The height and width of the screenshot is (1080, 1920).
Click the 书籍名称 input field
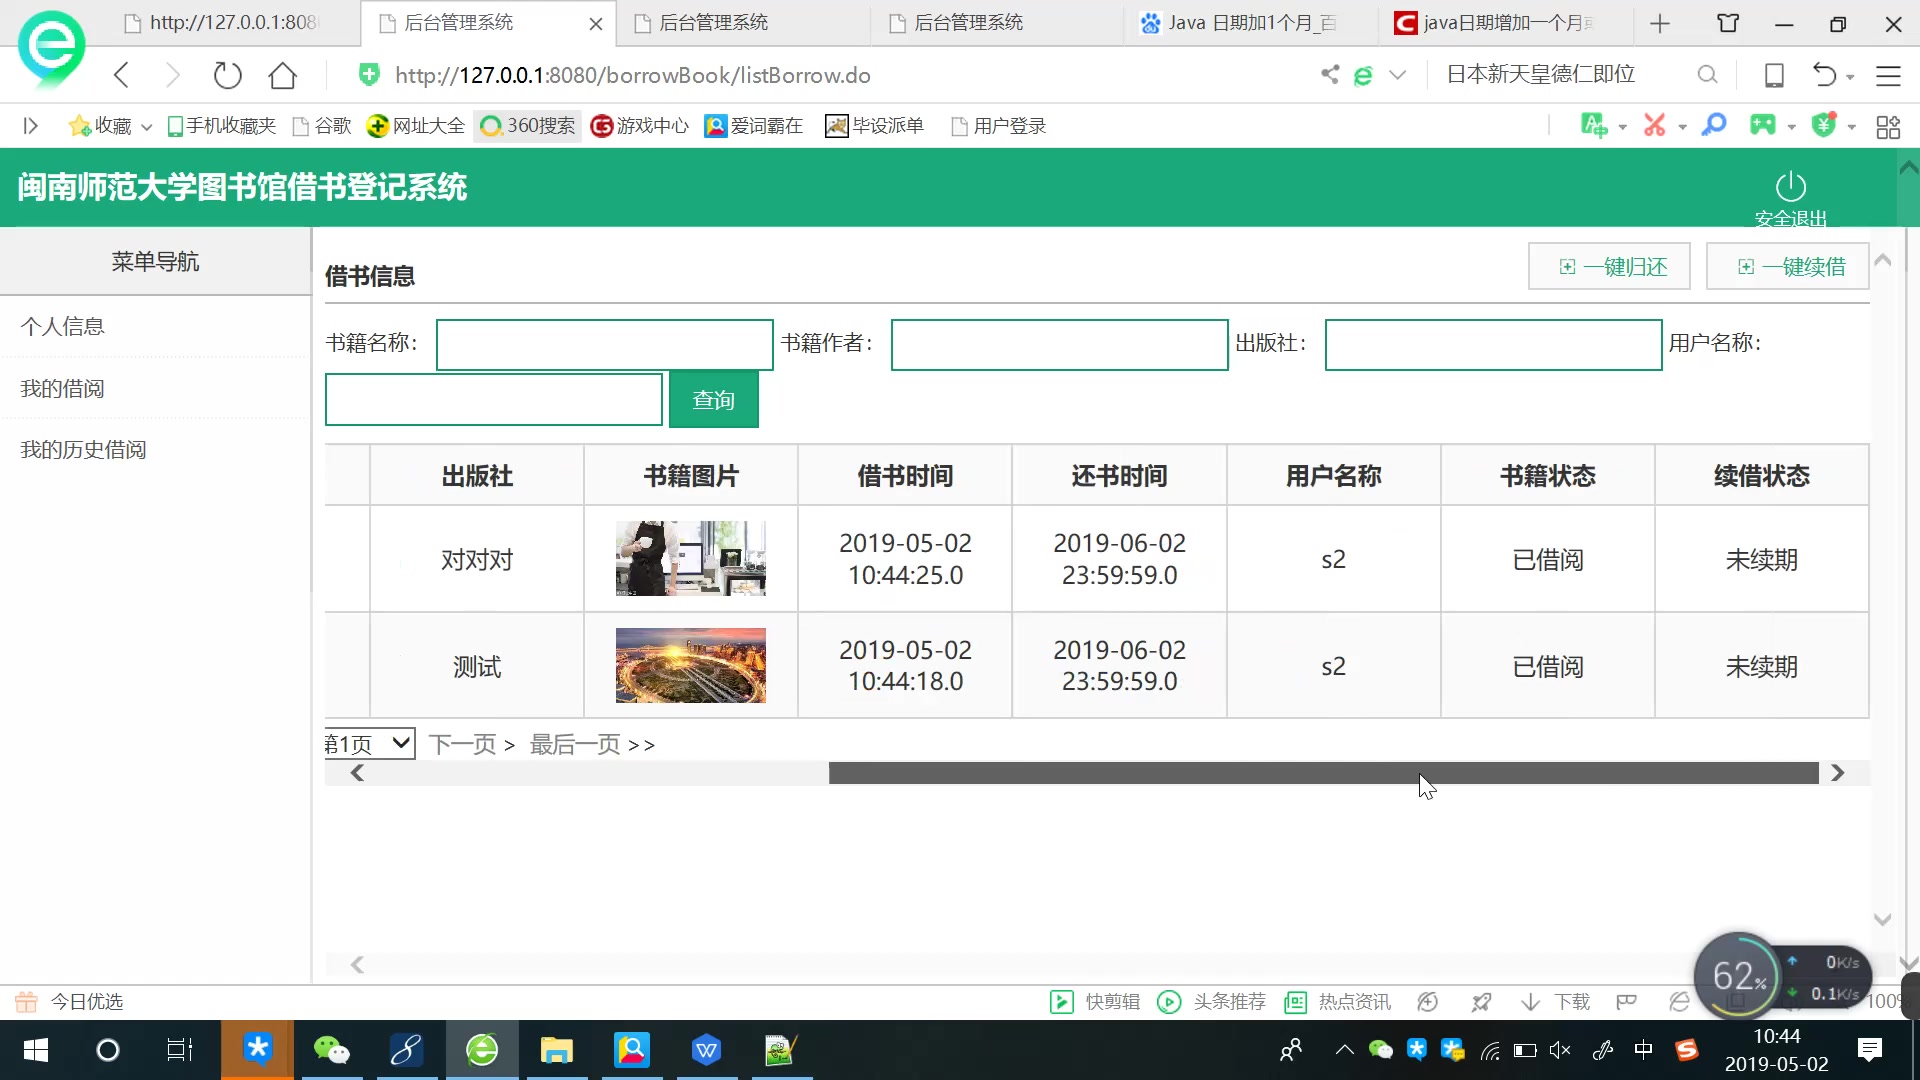(604, 344)
